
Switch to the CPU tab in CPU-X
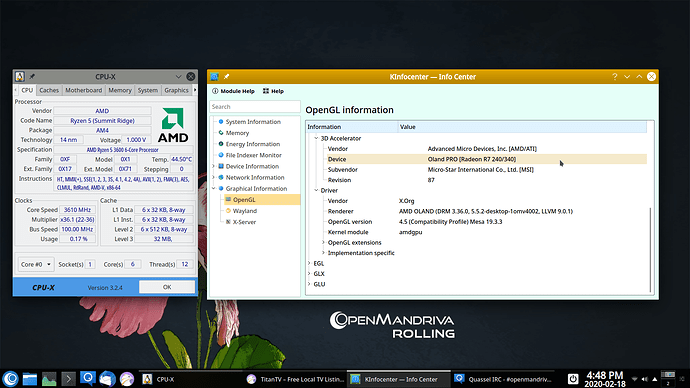tap(27, 90)
